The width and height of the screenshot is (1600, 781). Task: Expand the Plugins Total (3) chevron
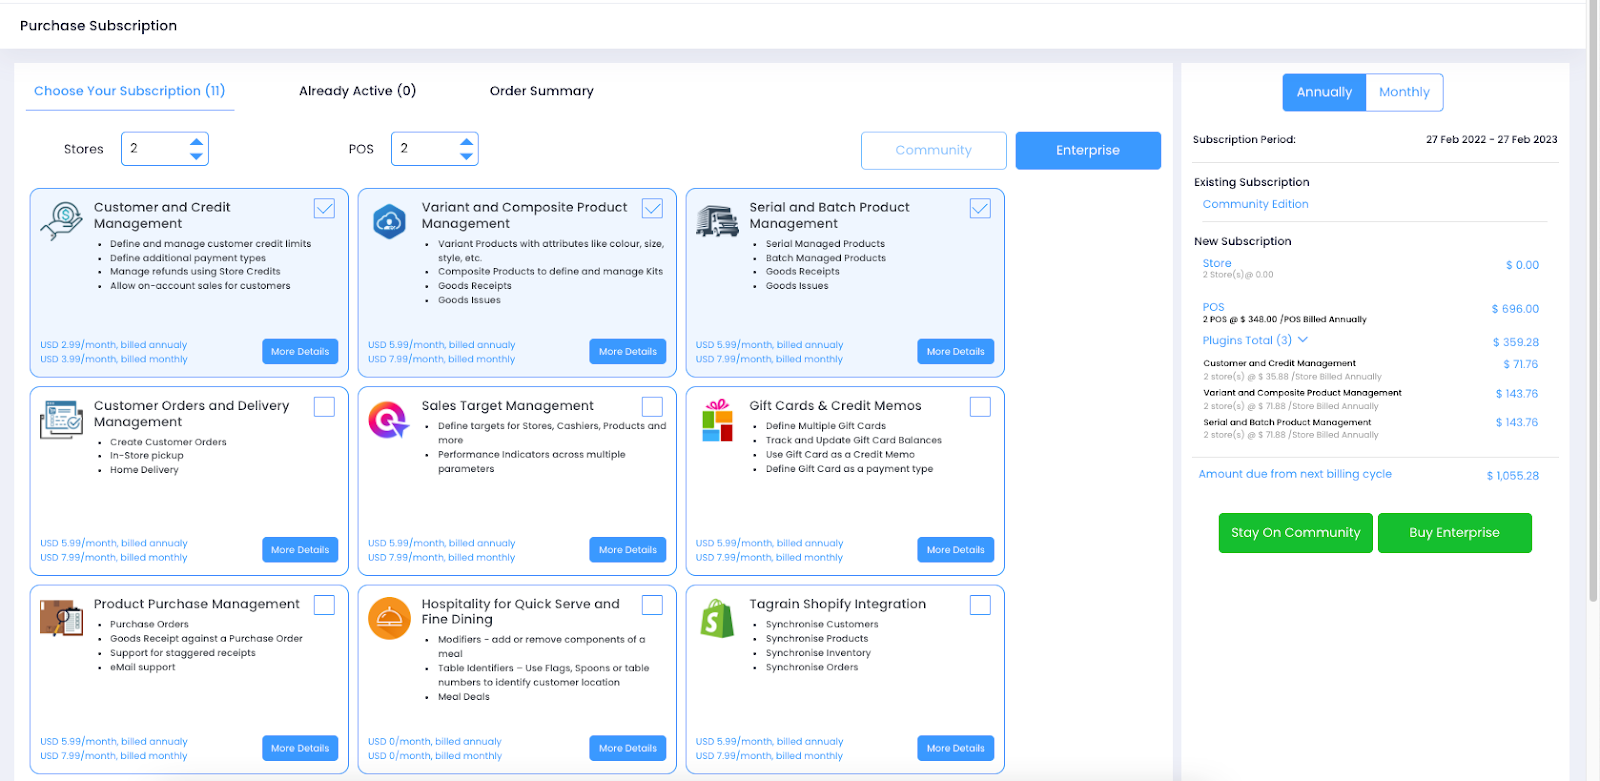coord(1303,340)
